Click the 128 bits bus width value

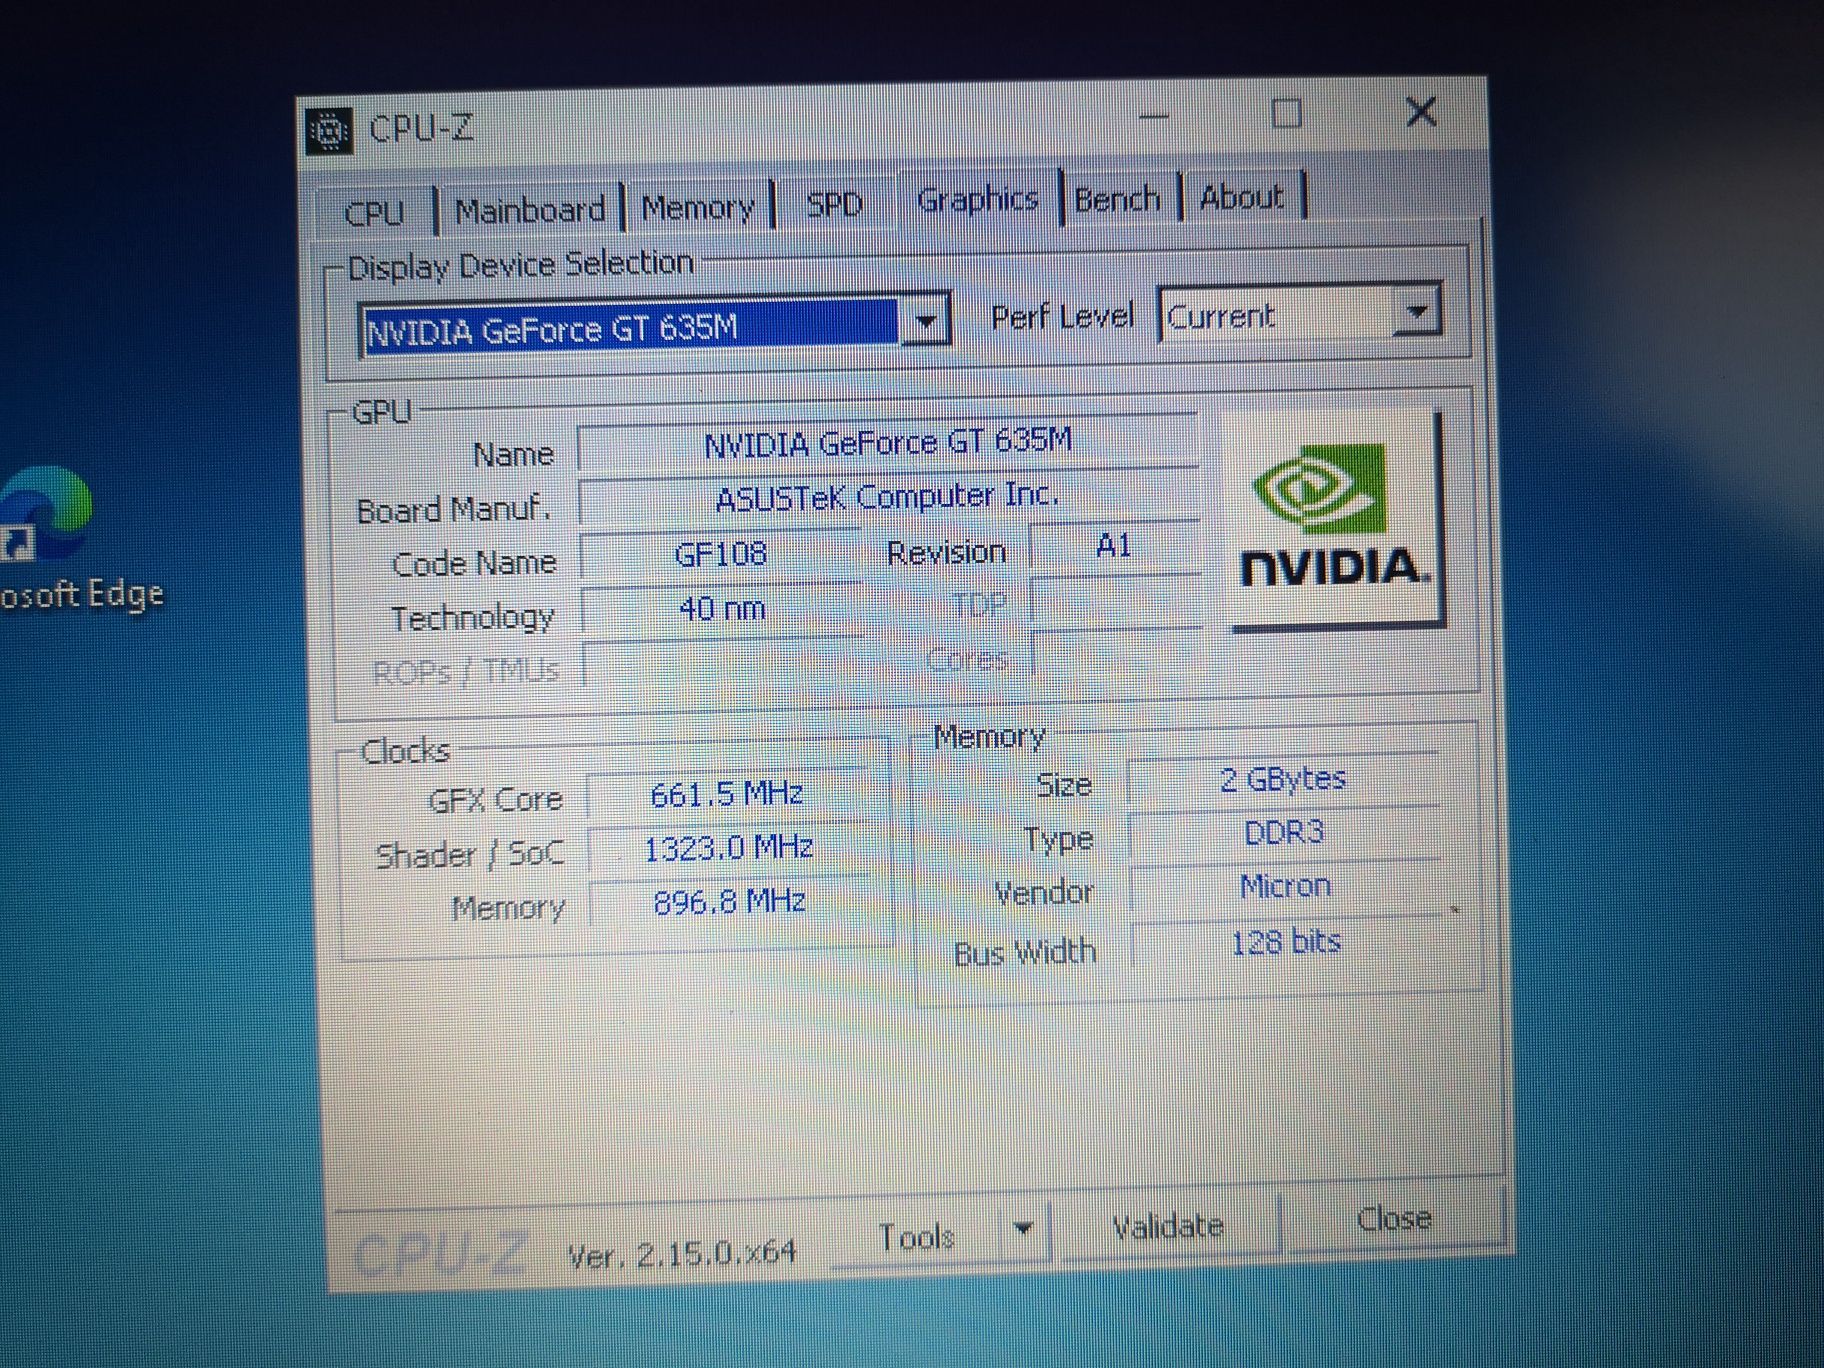pos(1286,942)
